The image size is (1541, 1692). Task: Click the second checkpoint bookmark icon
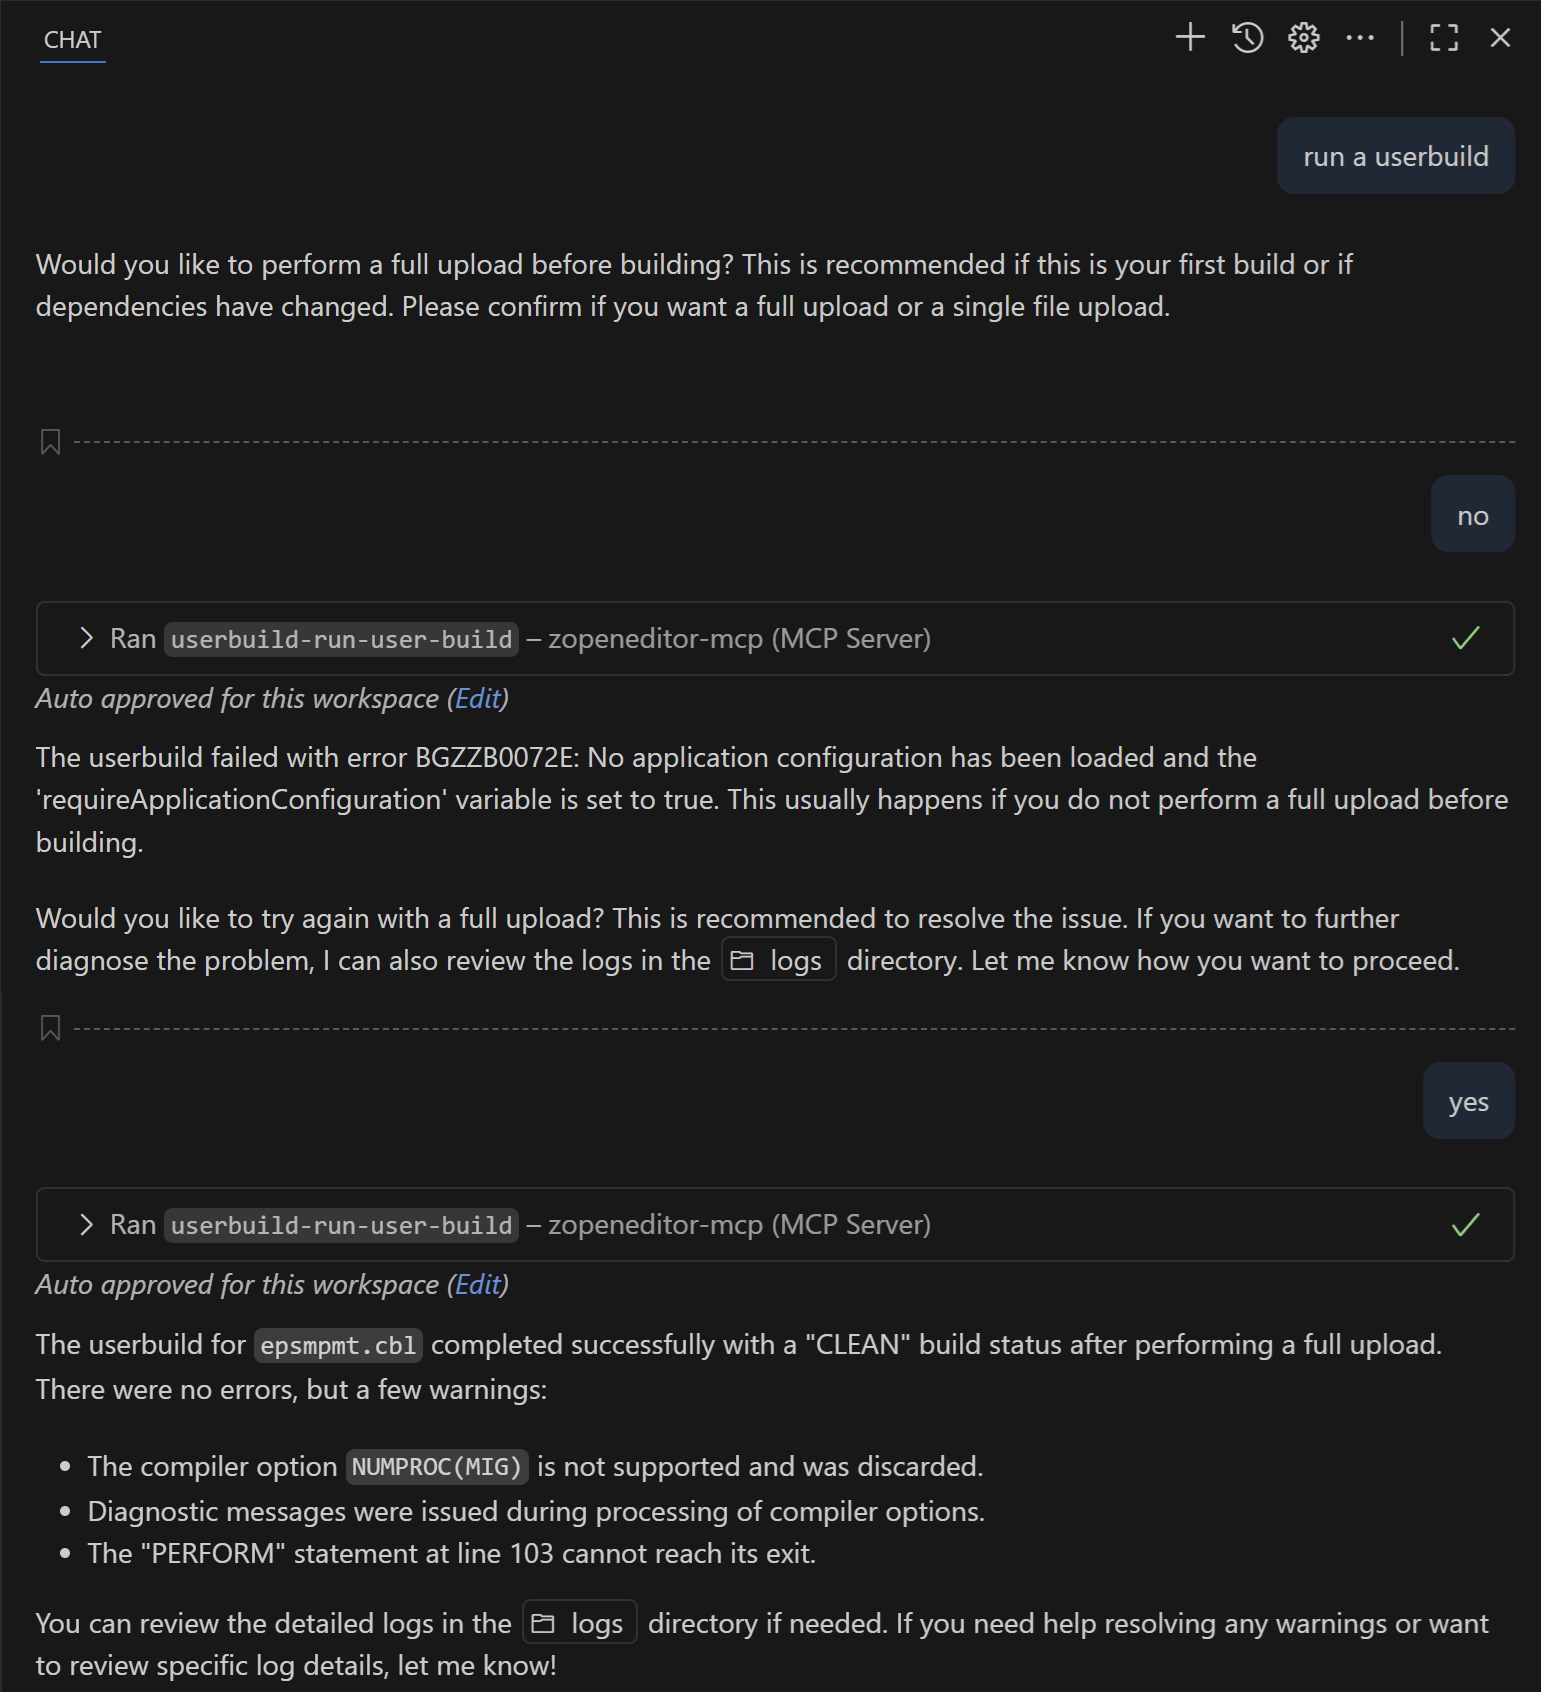pyautogui.click(x=52, y=1028)
